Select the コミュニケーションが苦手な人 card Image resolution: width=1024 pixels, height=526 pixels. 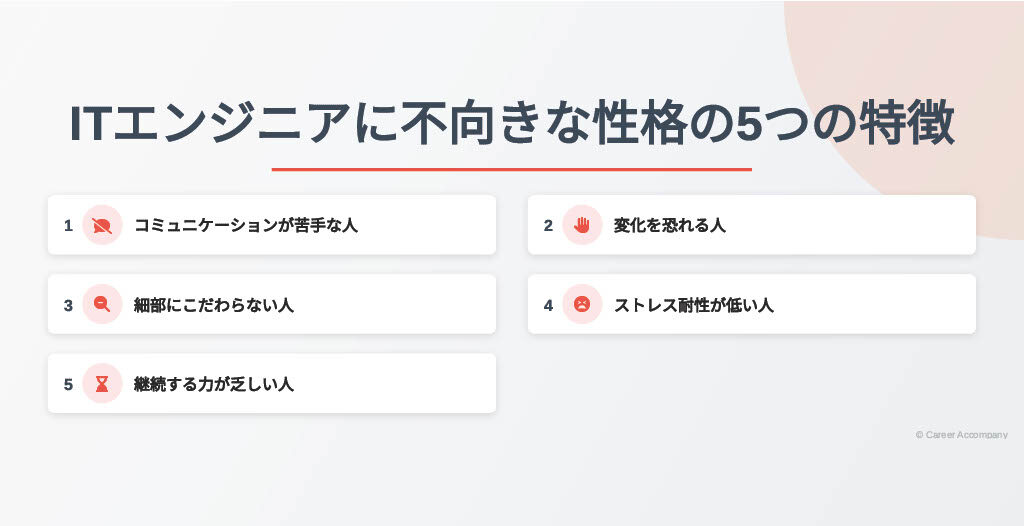272,225
